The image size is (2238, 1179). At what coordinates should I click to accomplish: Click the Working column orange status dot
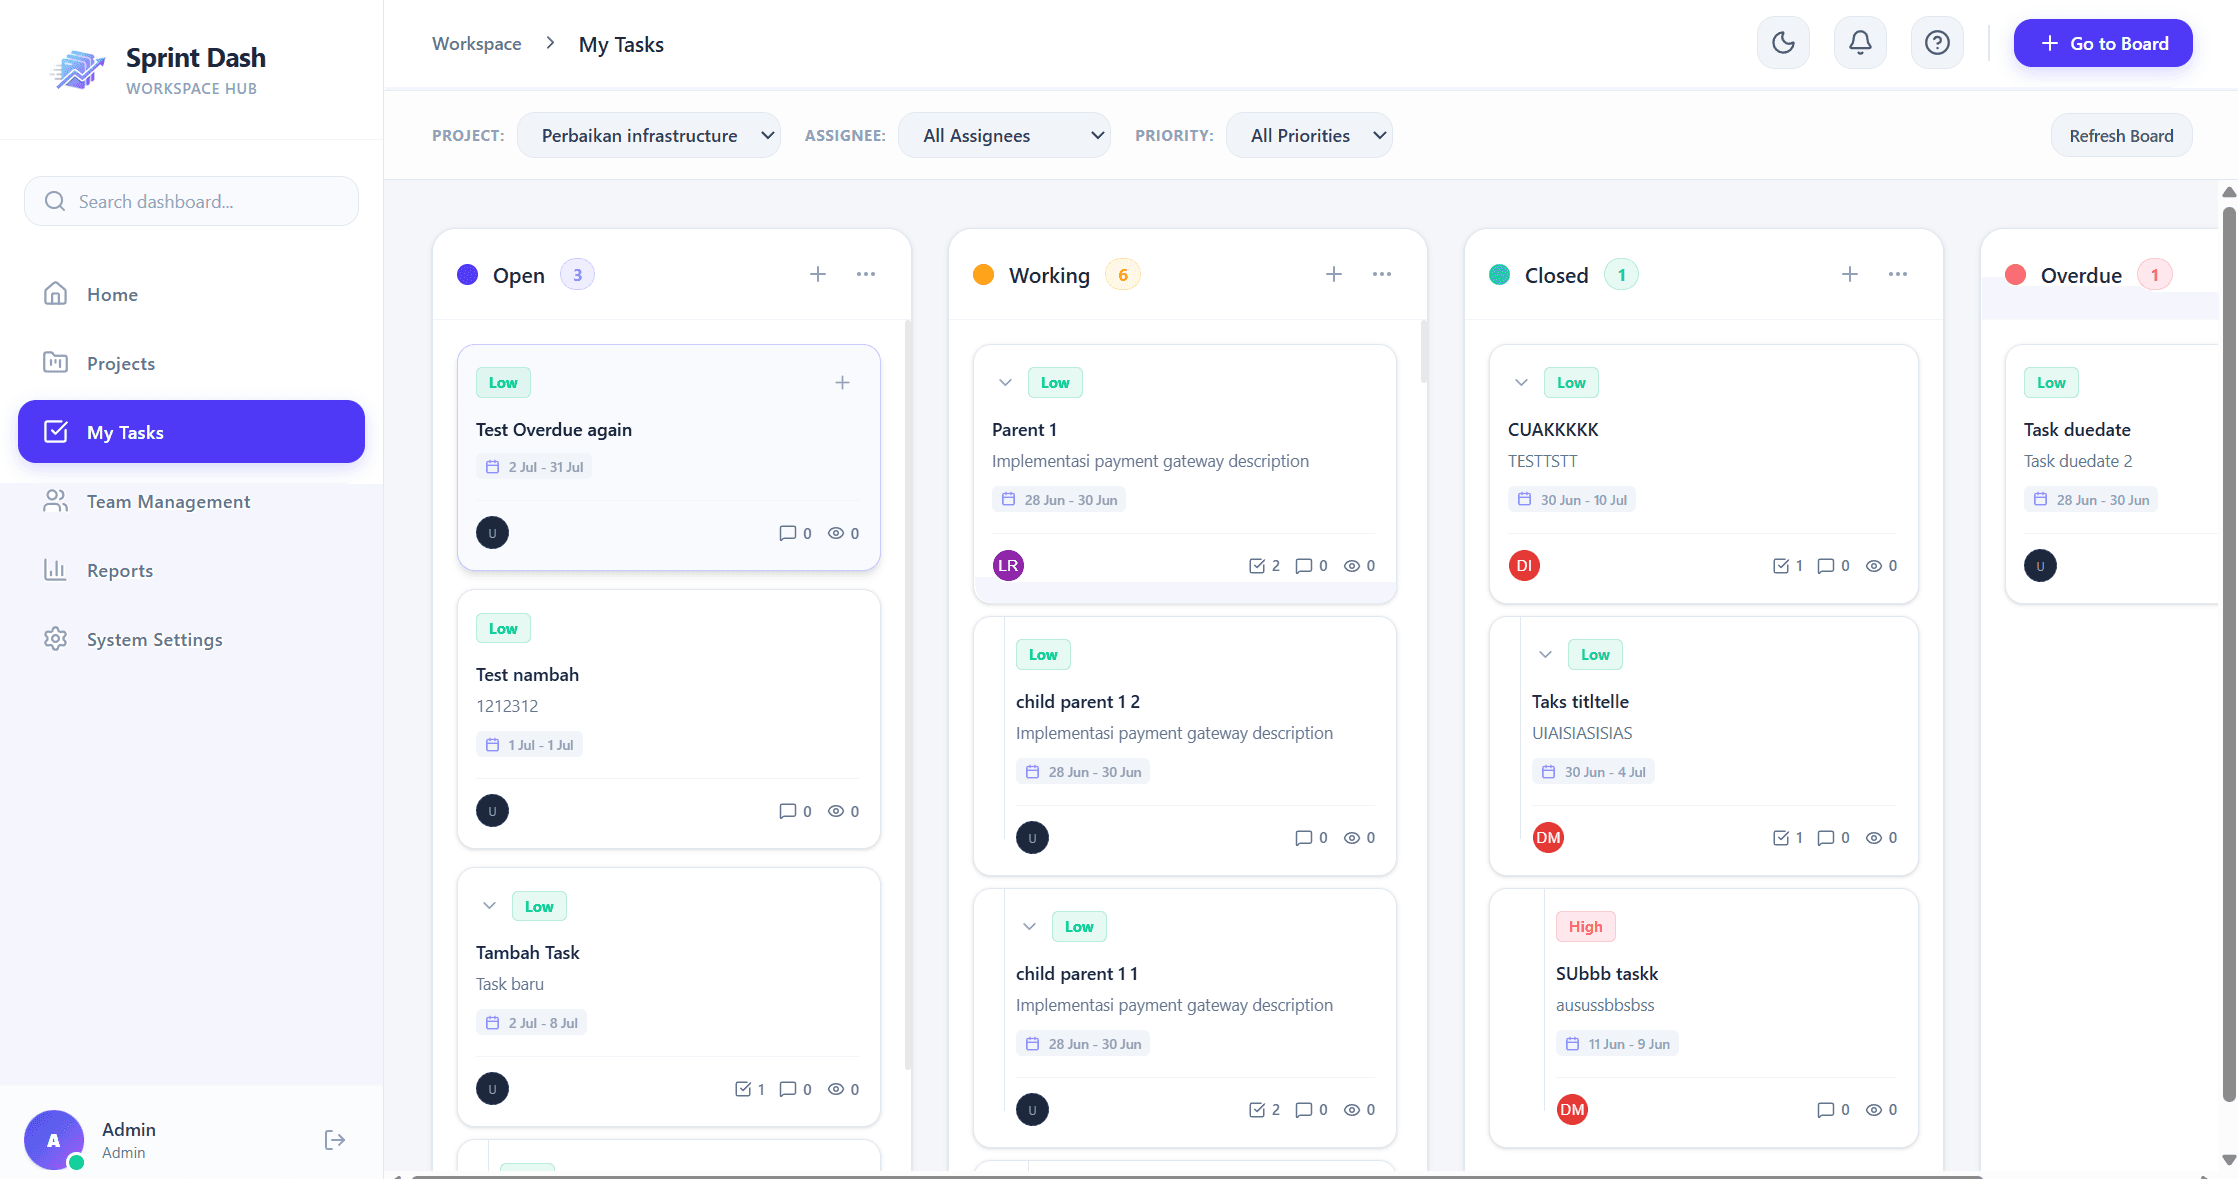pyautogui.click(x=984, y=275)
